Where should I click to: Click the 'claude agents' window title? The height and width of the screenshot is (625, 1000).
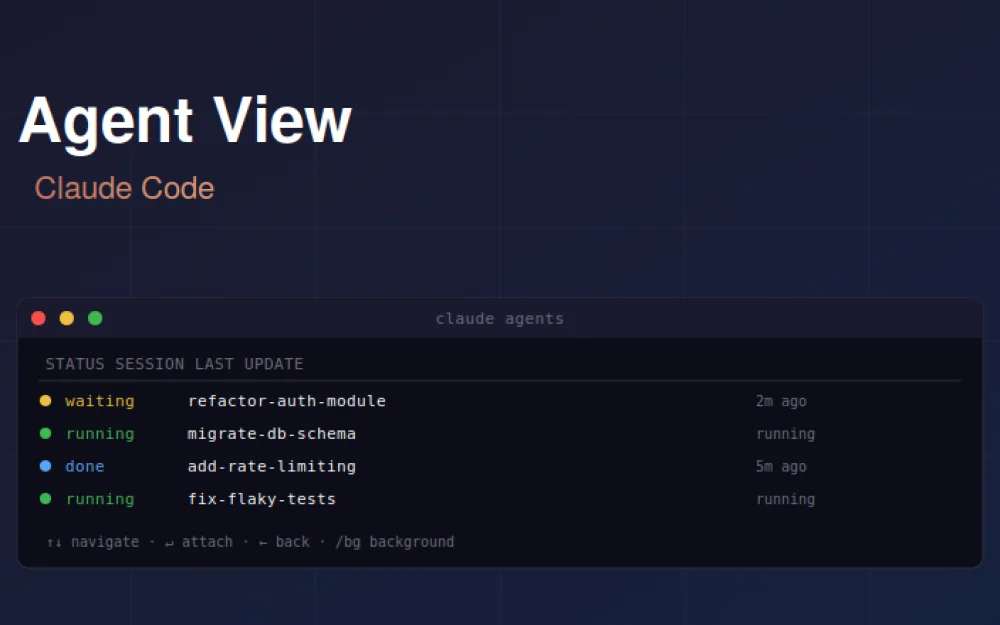[499, 318]
